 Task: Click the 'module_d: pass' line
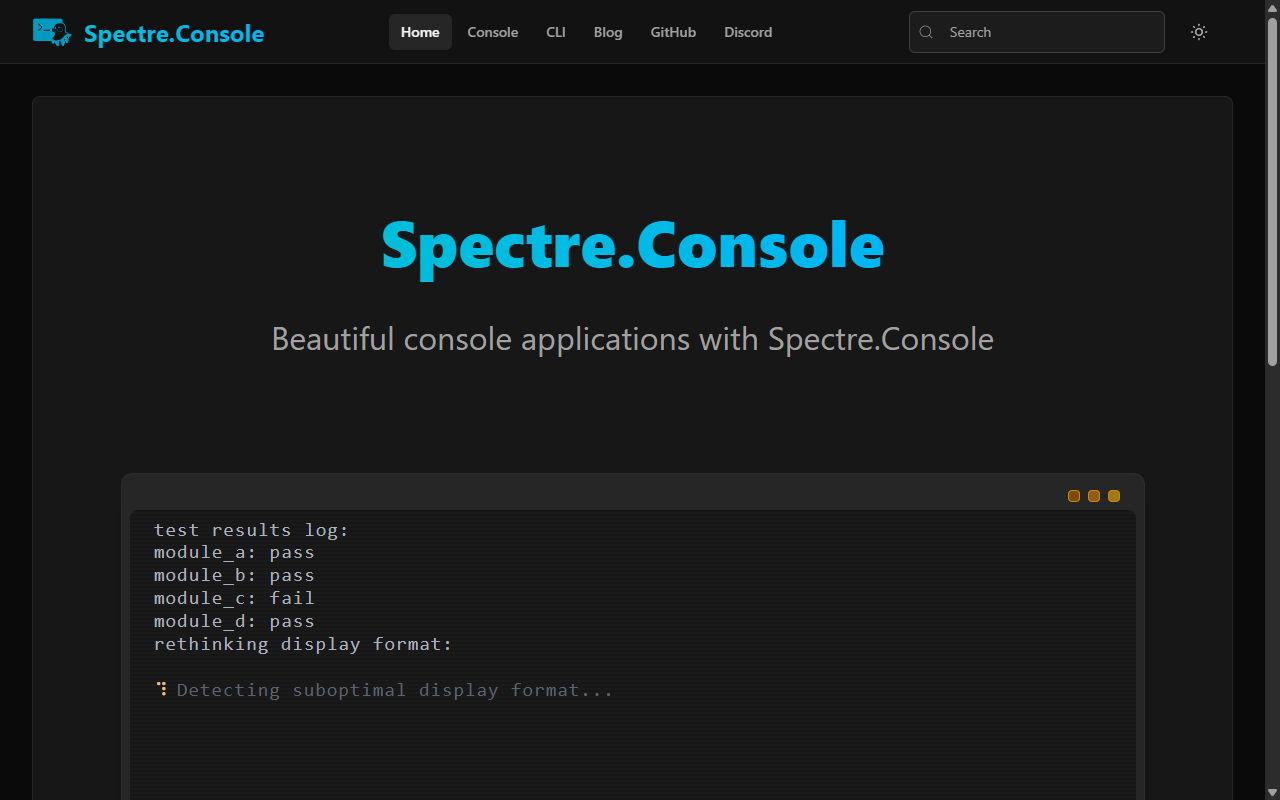(234, 621)
